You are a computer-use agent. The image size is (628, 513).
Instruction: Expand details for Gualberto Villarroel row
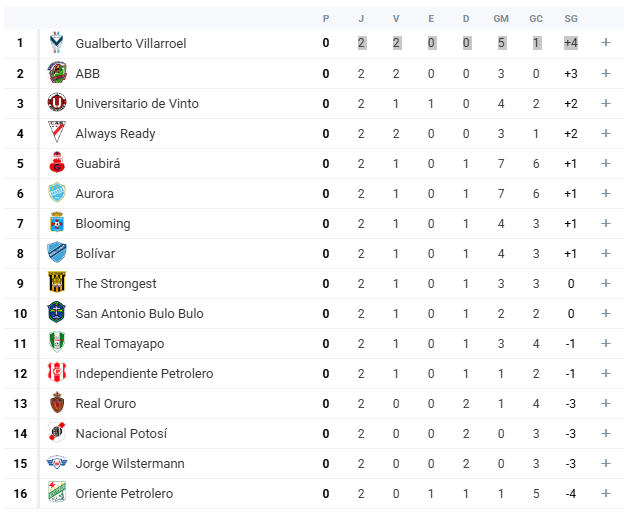pyautogui.click(x=606, y=42)
